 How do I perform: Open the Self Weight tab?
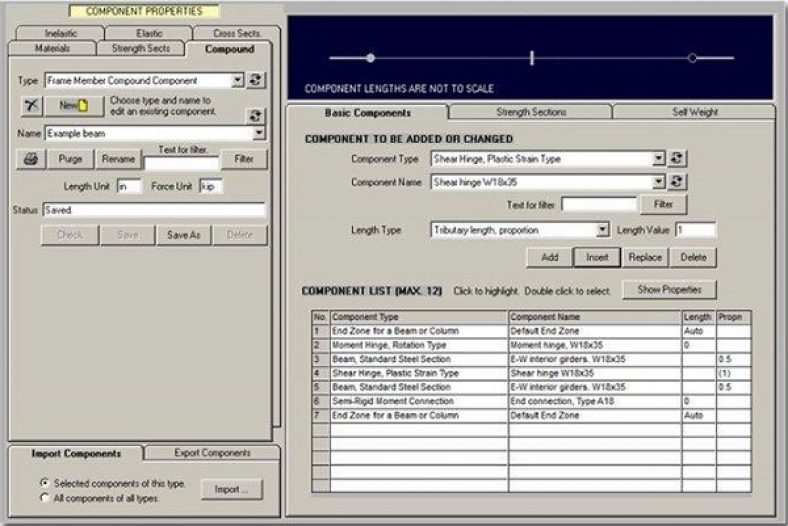(694, 112)
